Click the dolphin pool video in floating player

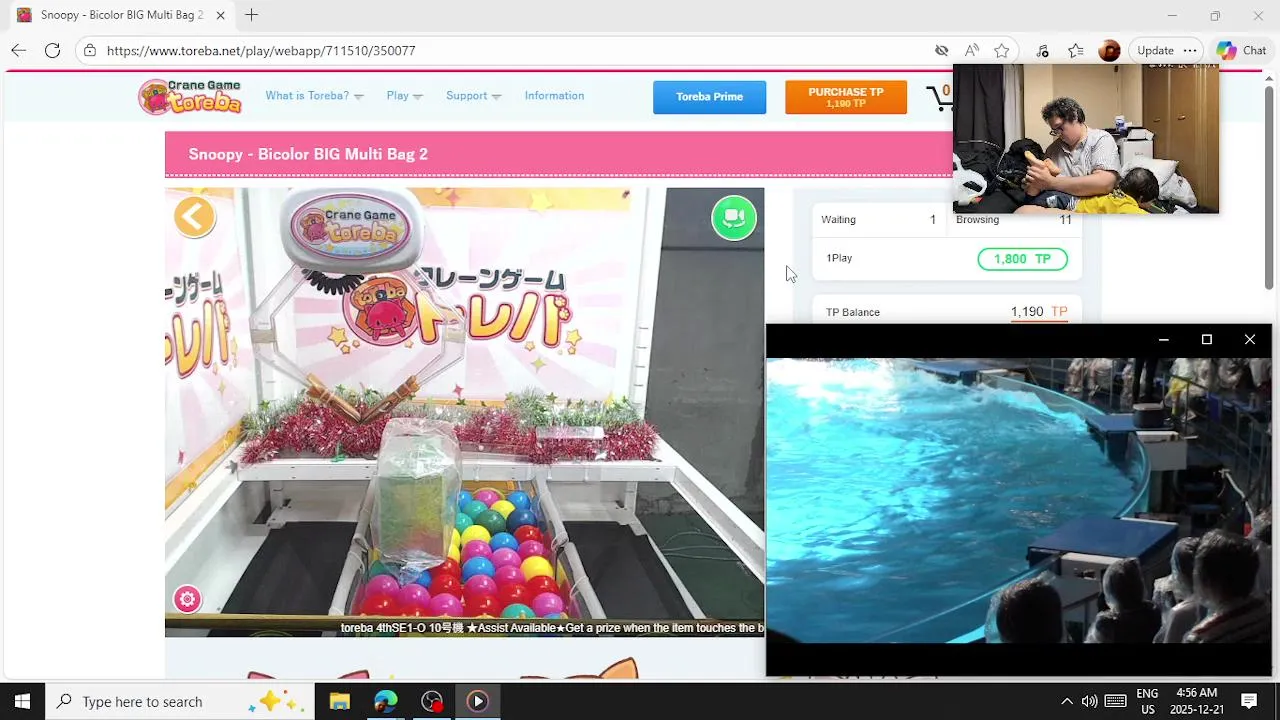[1019, 500]
